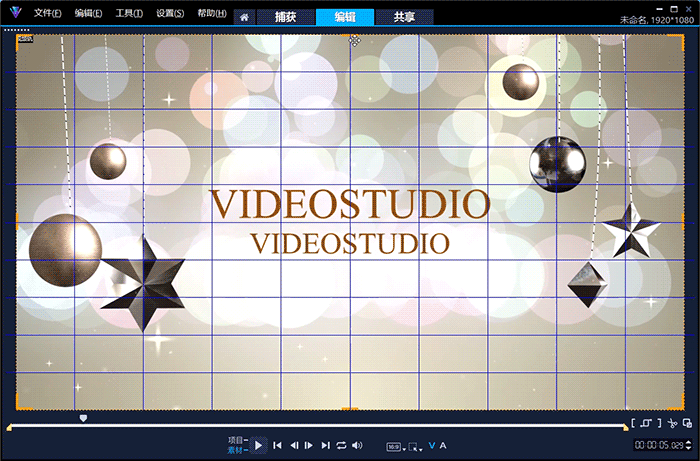Switch to 素材 (Clip) playback mode
700x461 pixels.
[236, 450]
